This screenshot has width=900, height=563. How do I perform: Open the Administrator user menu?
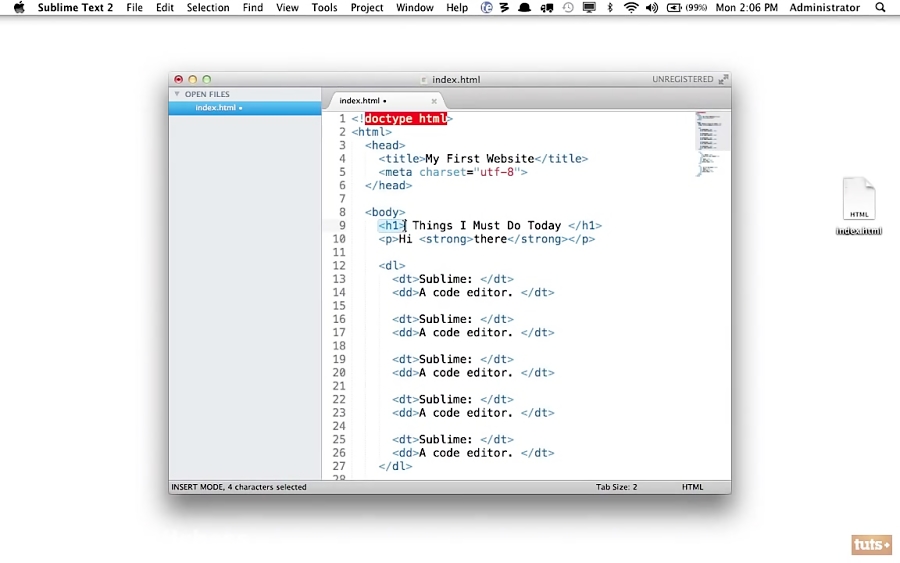(824, 7)
